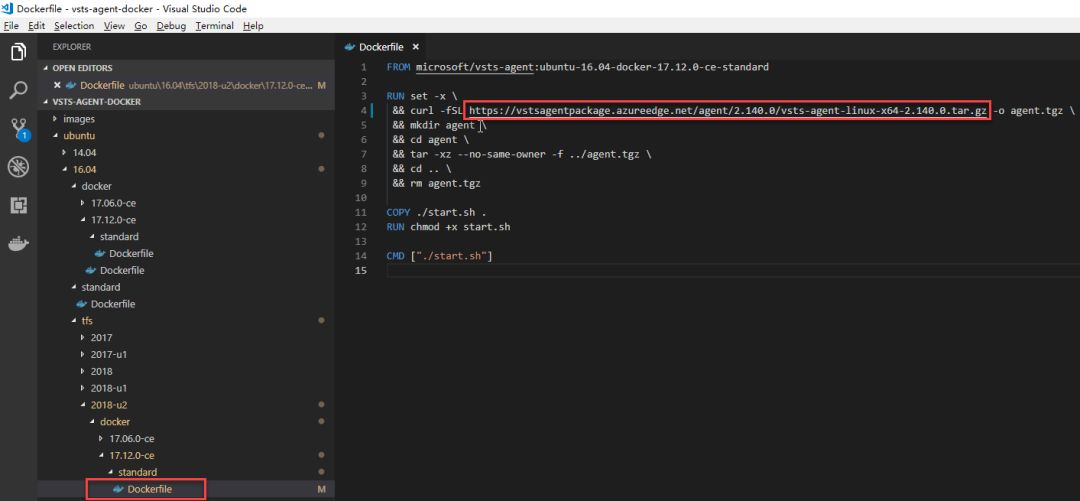Click 'COPY ./start.sh .' on line 11

click(x=437, y=212)
